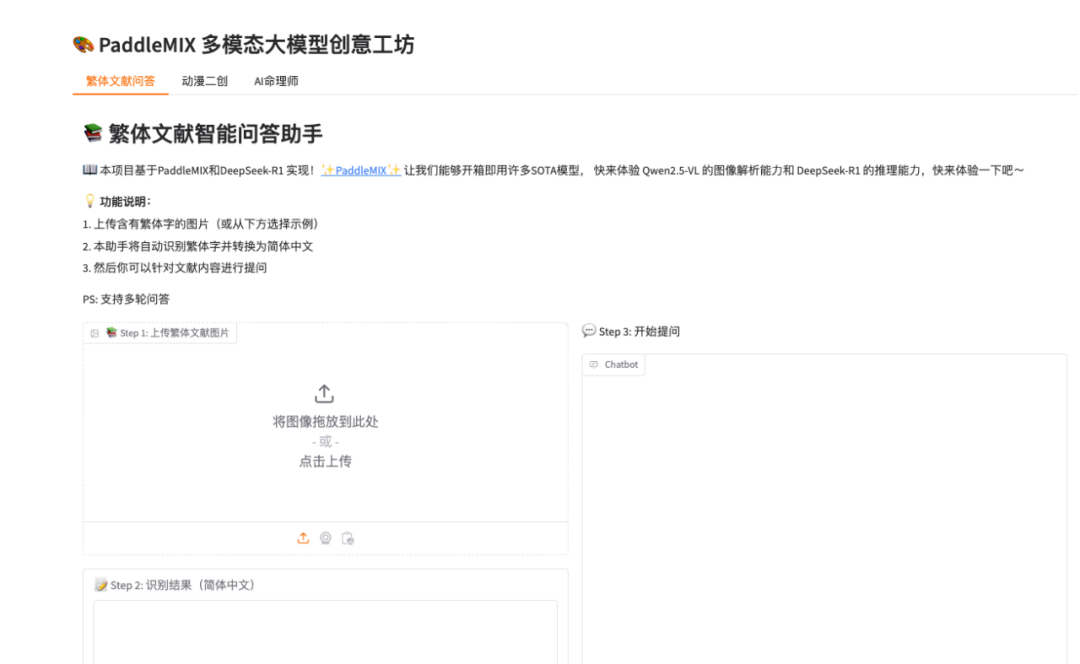Click the upload arrow icon above 将图像拖放到此处

pos(324,394)
